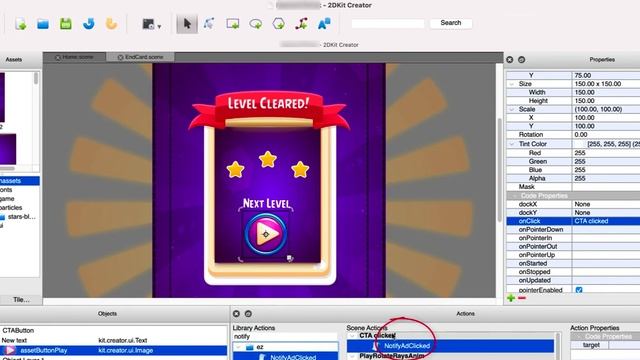Add a property with the green plus icon
Screen dimensions: 640x360
[x=511, y=298]
